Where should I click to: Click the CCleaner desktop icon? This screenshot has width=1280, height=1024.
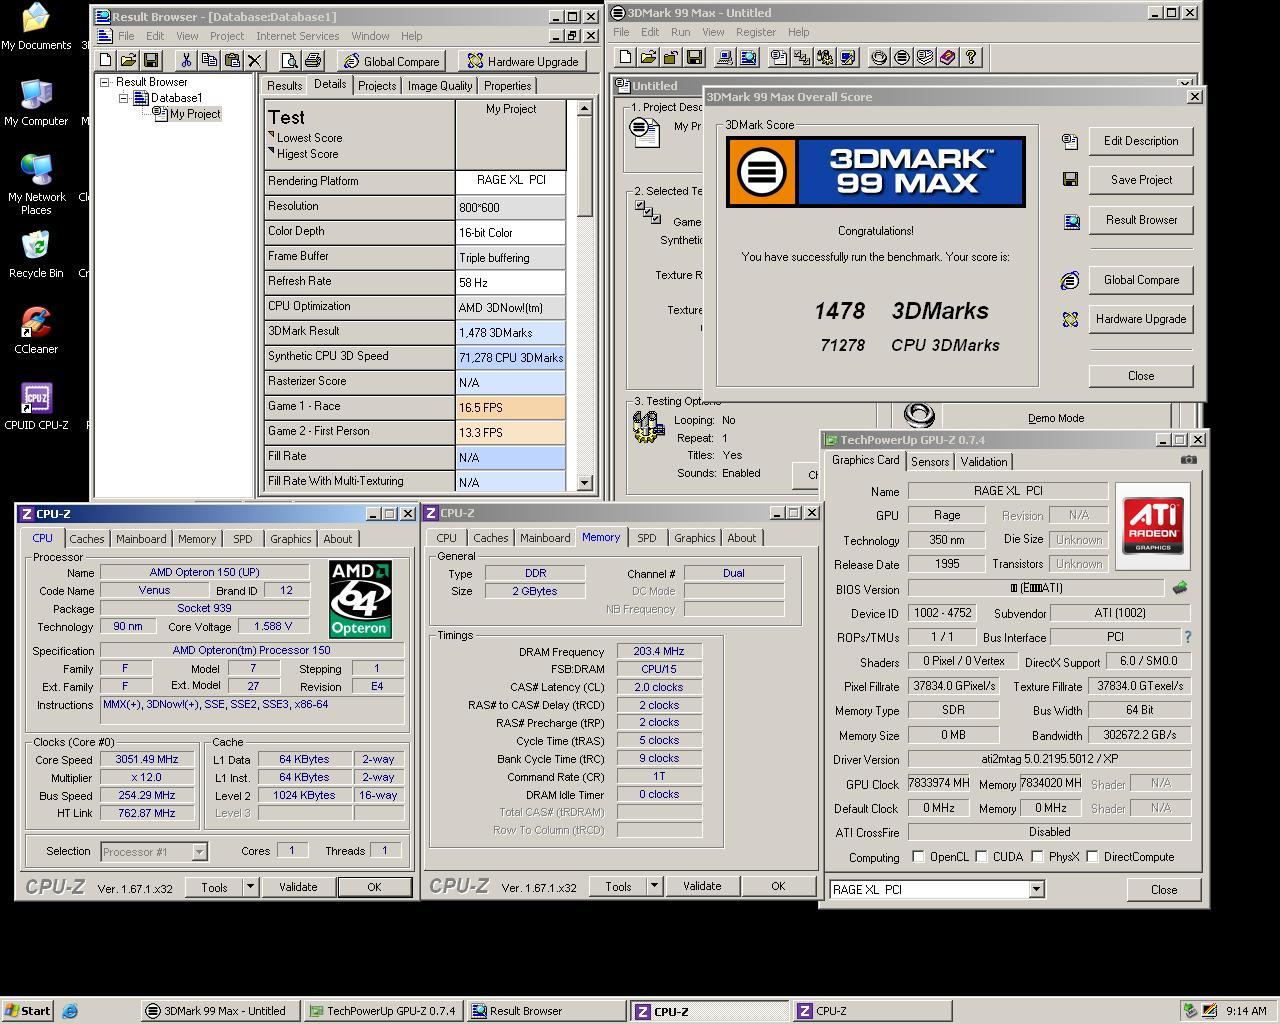point(36,330)
